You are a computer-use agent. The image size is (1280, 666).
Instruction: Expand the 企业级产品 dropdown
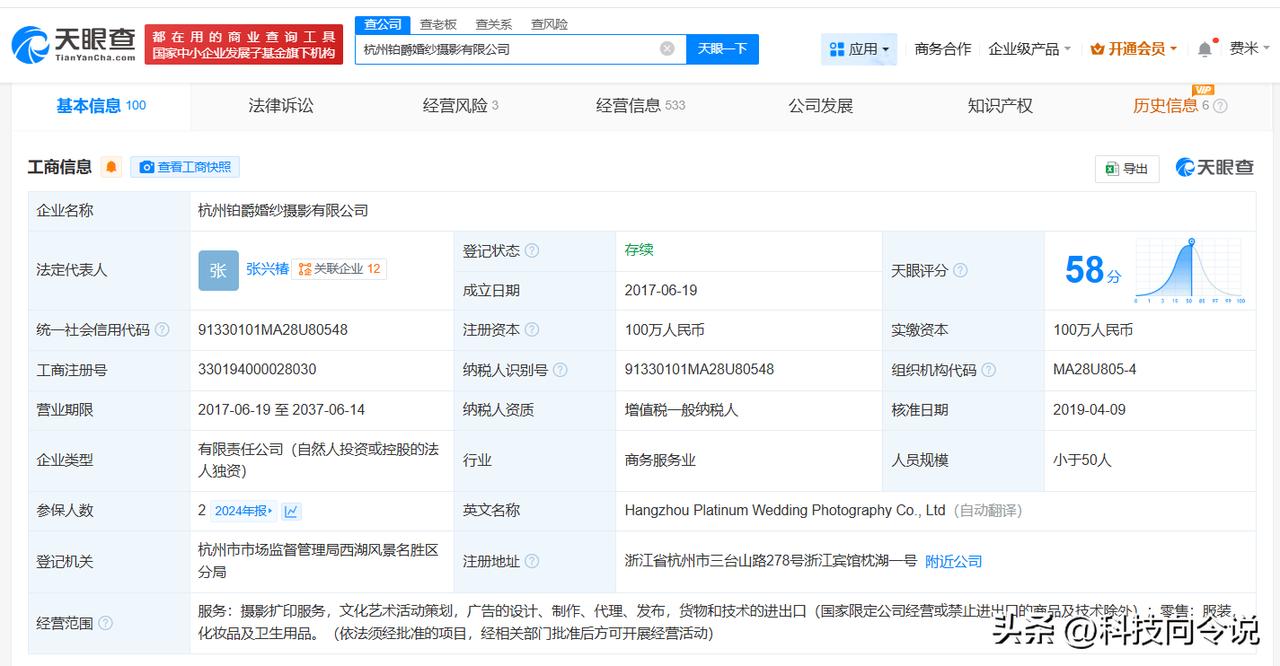(x=1029, y=49)
